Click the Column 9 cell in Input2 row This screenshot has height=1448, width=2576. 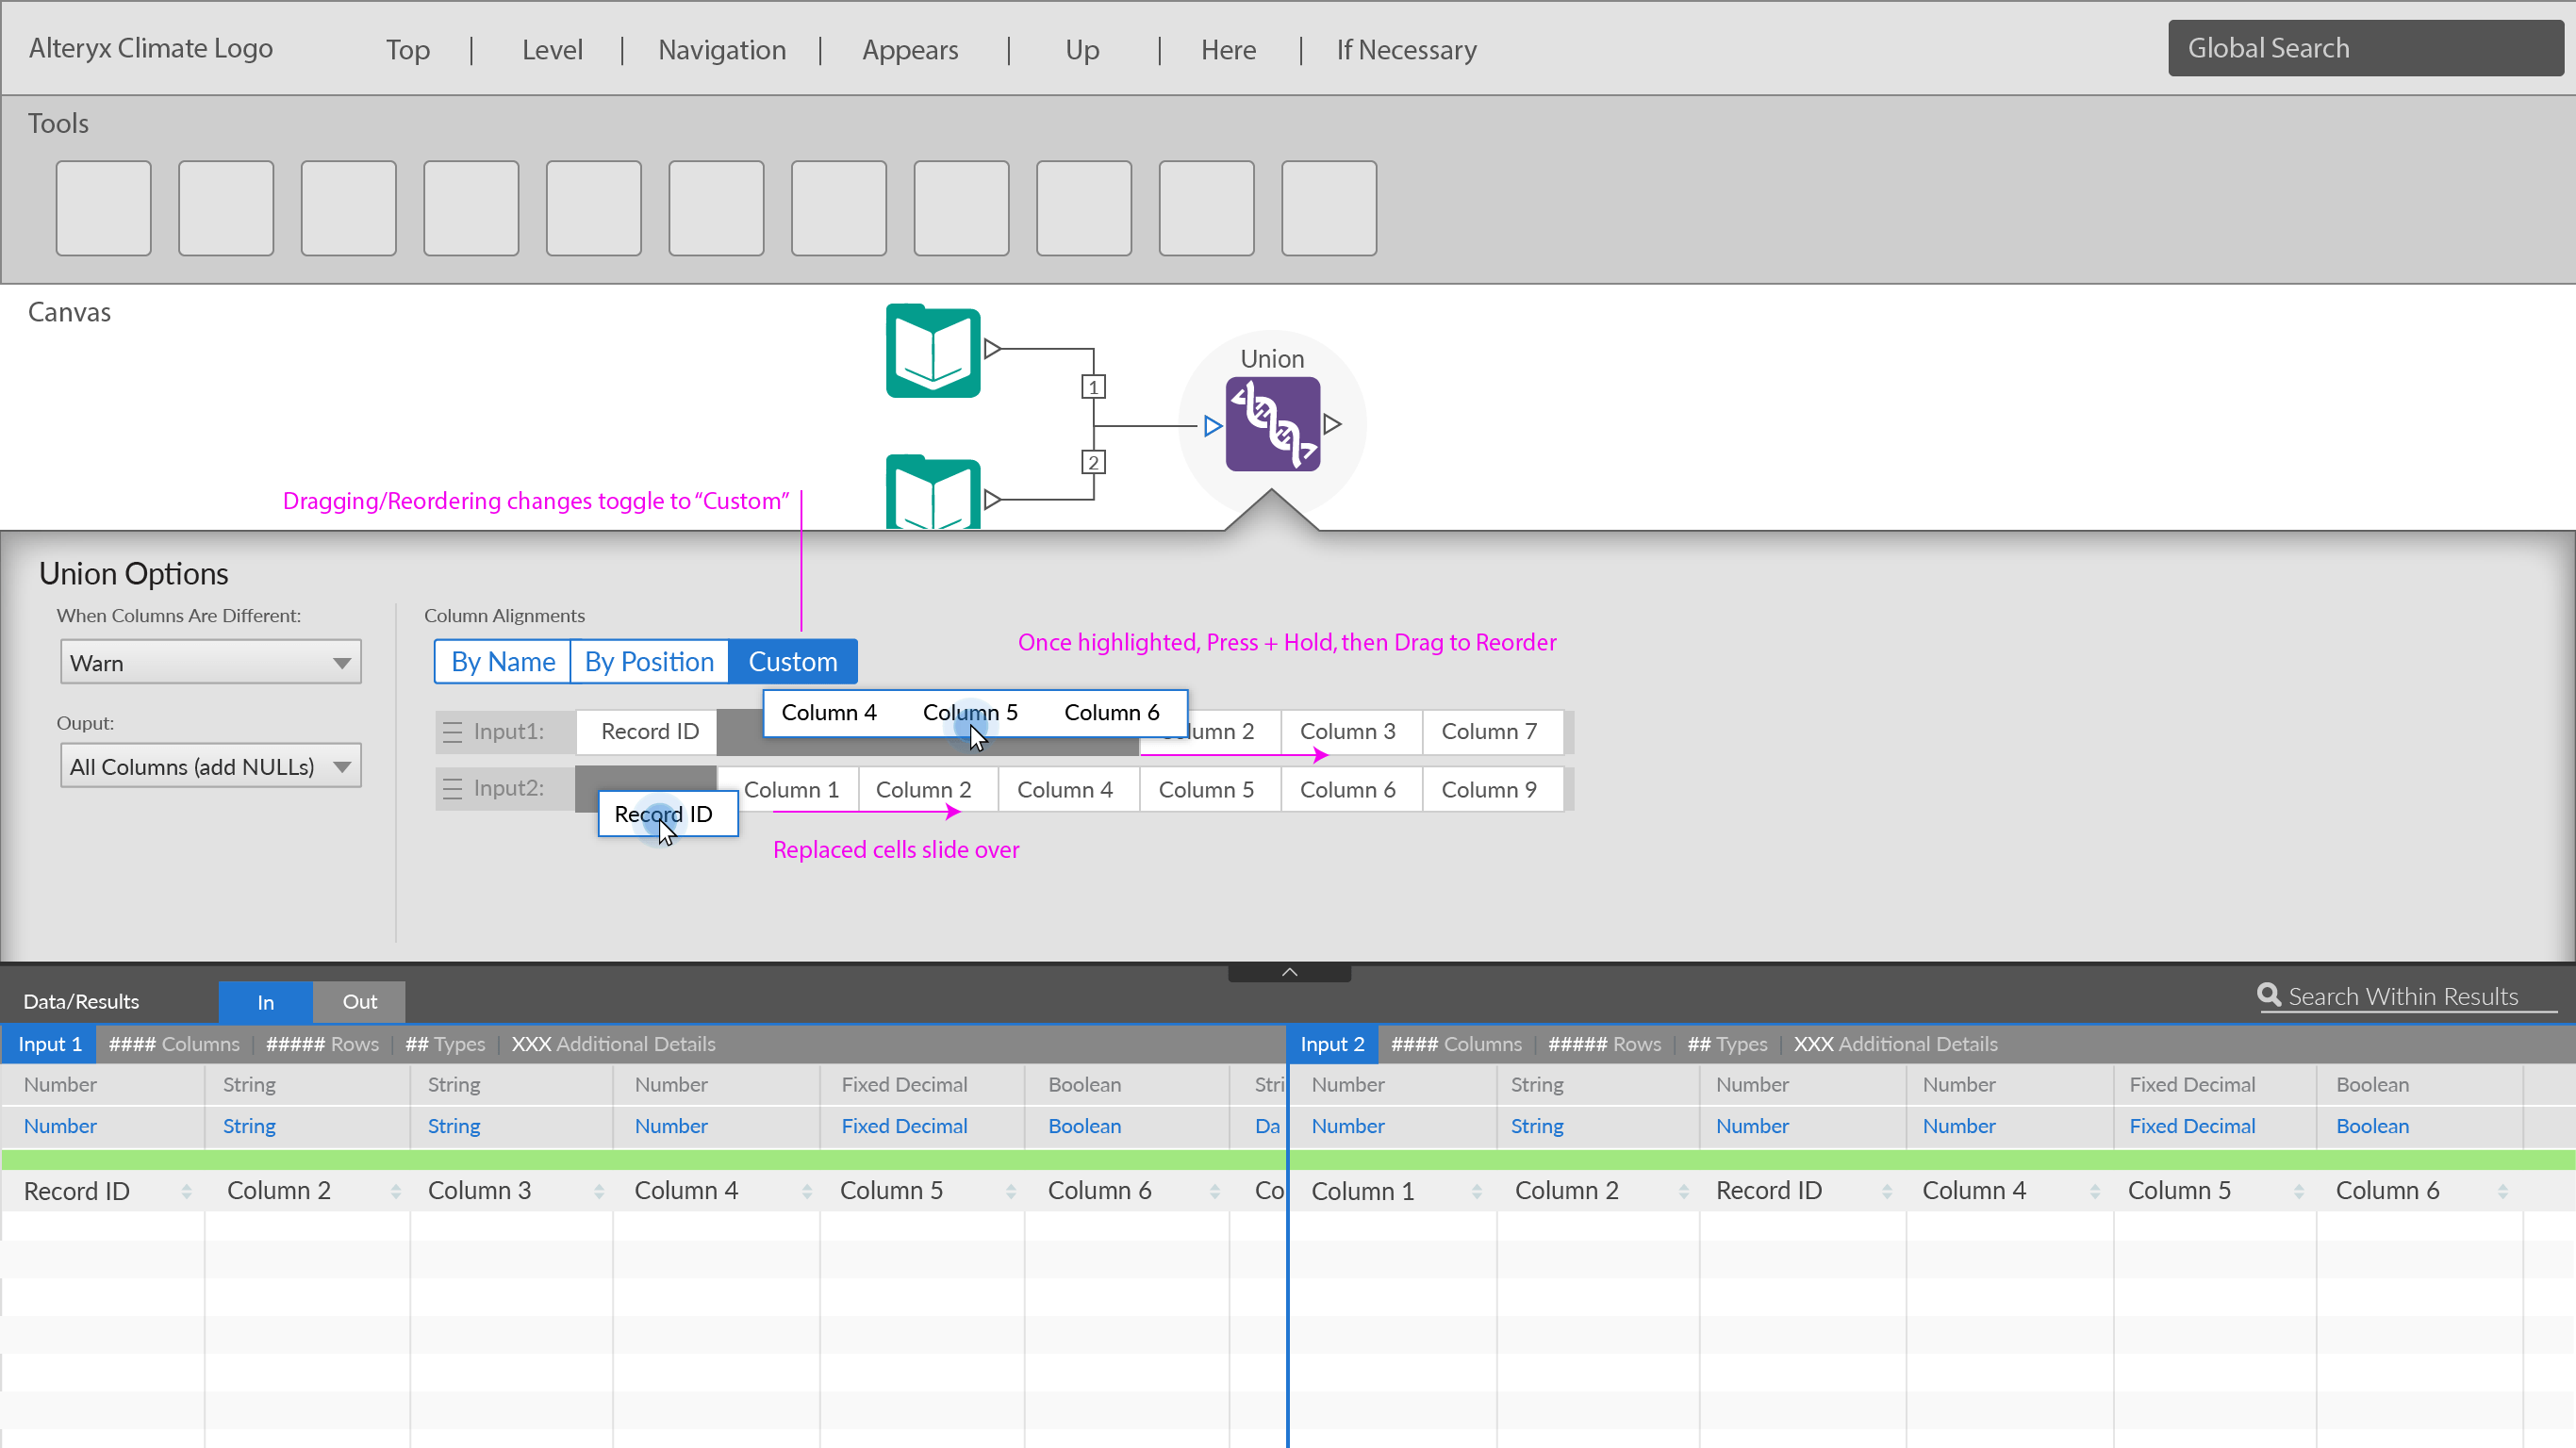pos(1488,790)
